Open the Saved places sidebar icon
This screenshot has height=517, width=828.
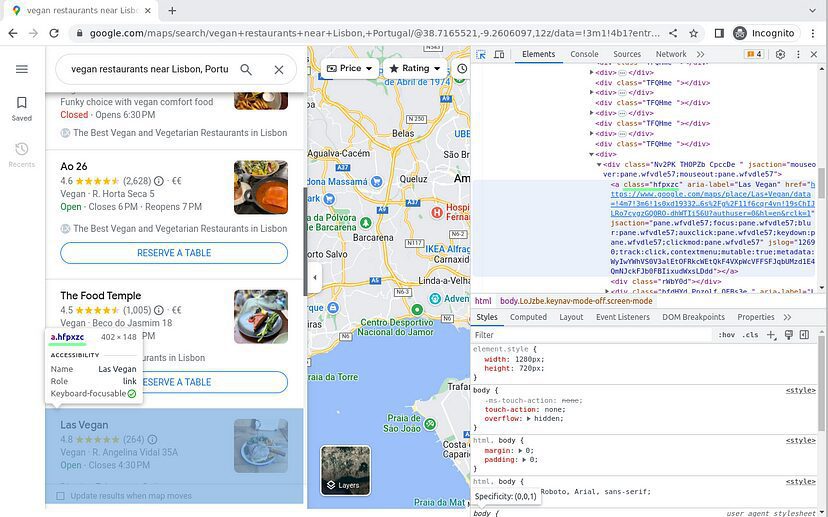point(21,108)
